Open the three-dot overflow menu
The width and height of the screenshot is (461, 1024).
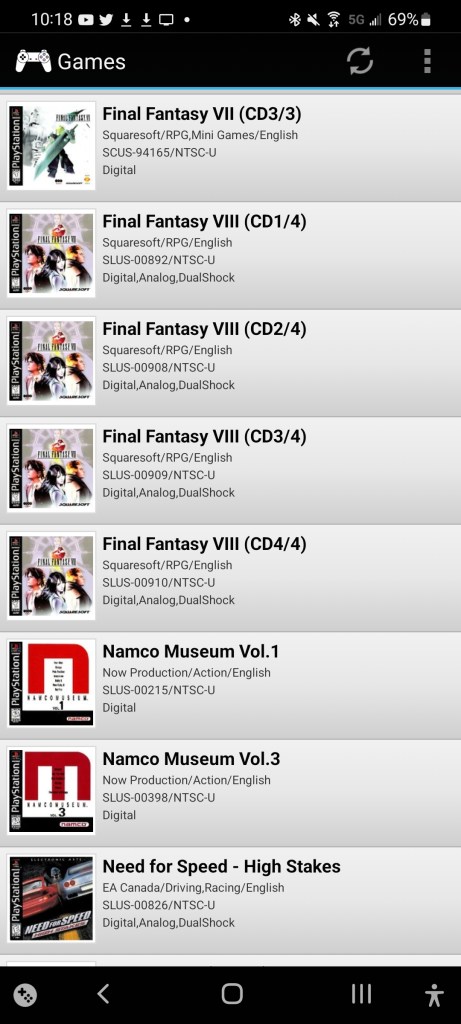pyautogui.click(x=427, y=61)
